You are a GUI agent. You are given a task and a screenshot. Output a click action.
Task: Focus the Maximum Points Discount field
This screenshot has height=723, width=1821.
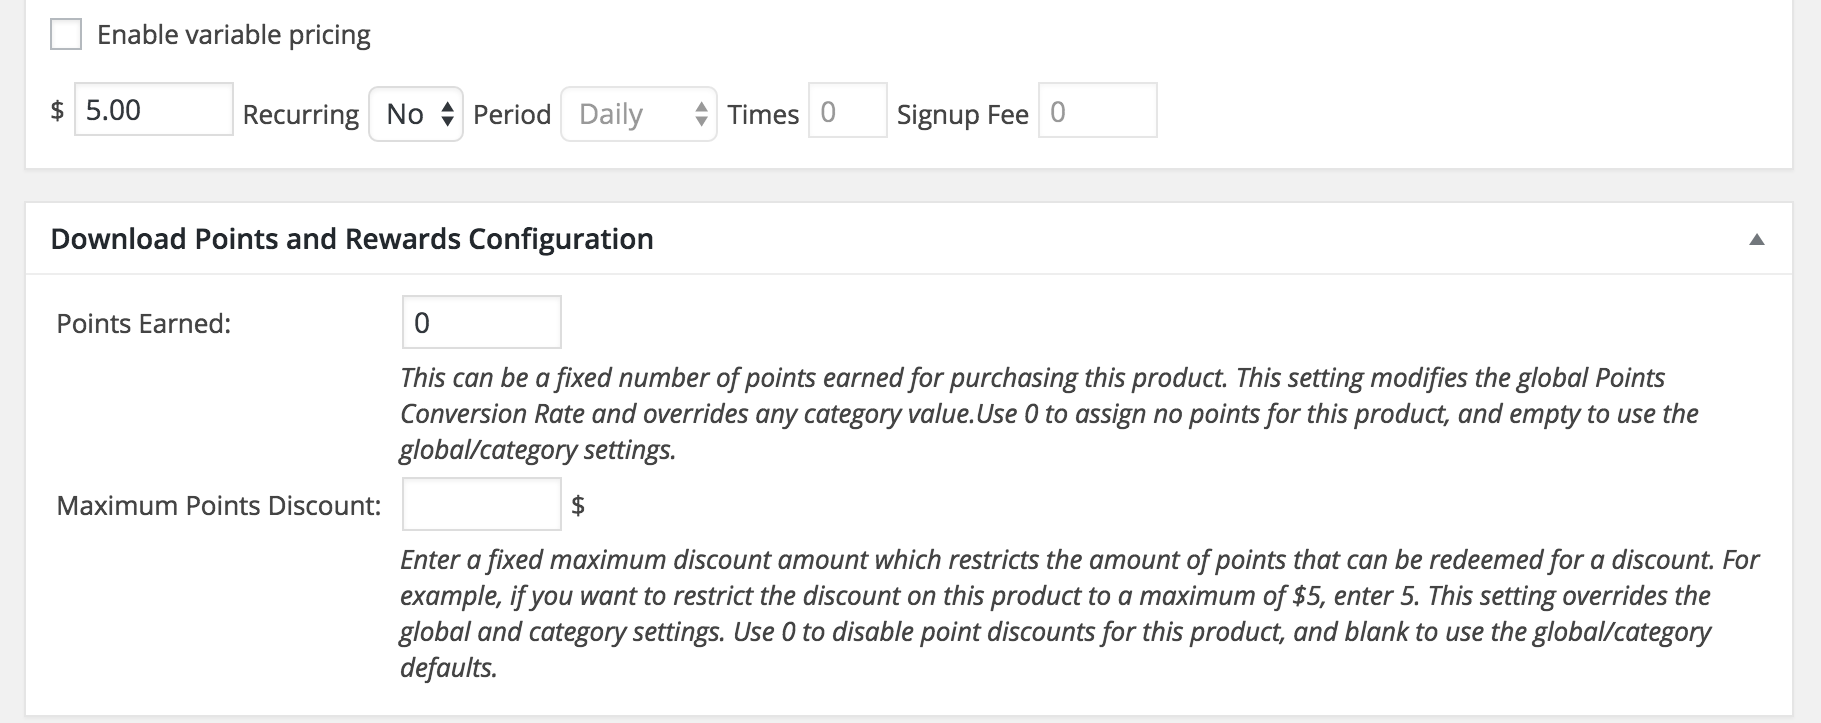(x=481, y=505)
